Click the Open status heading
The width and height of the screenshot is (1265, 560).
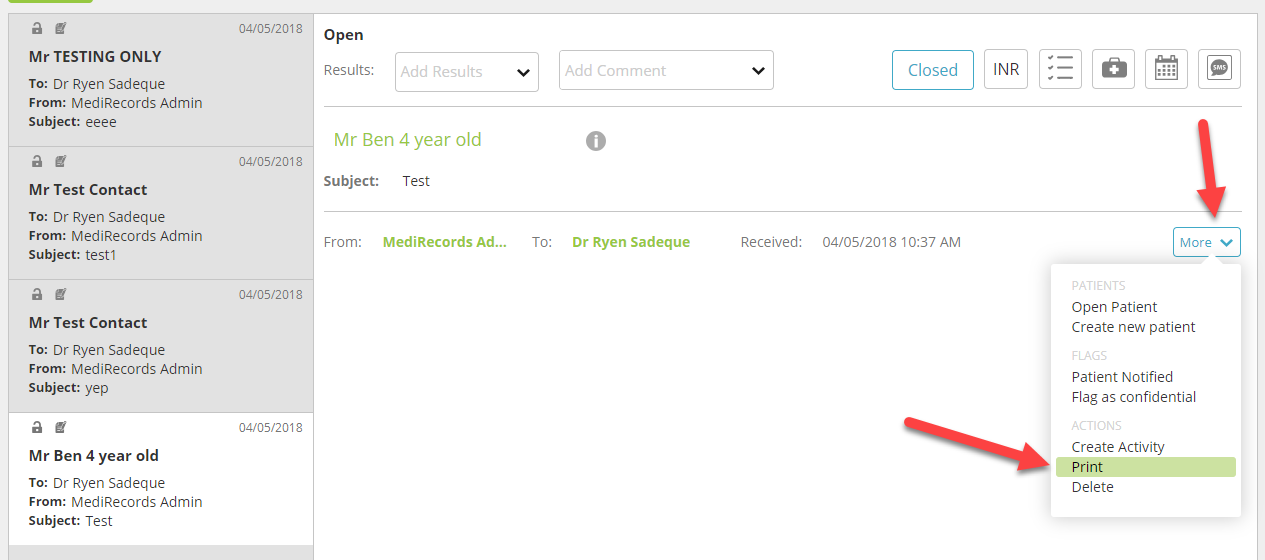coord(344,35)
